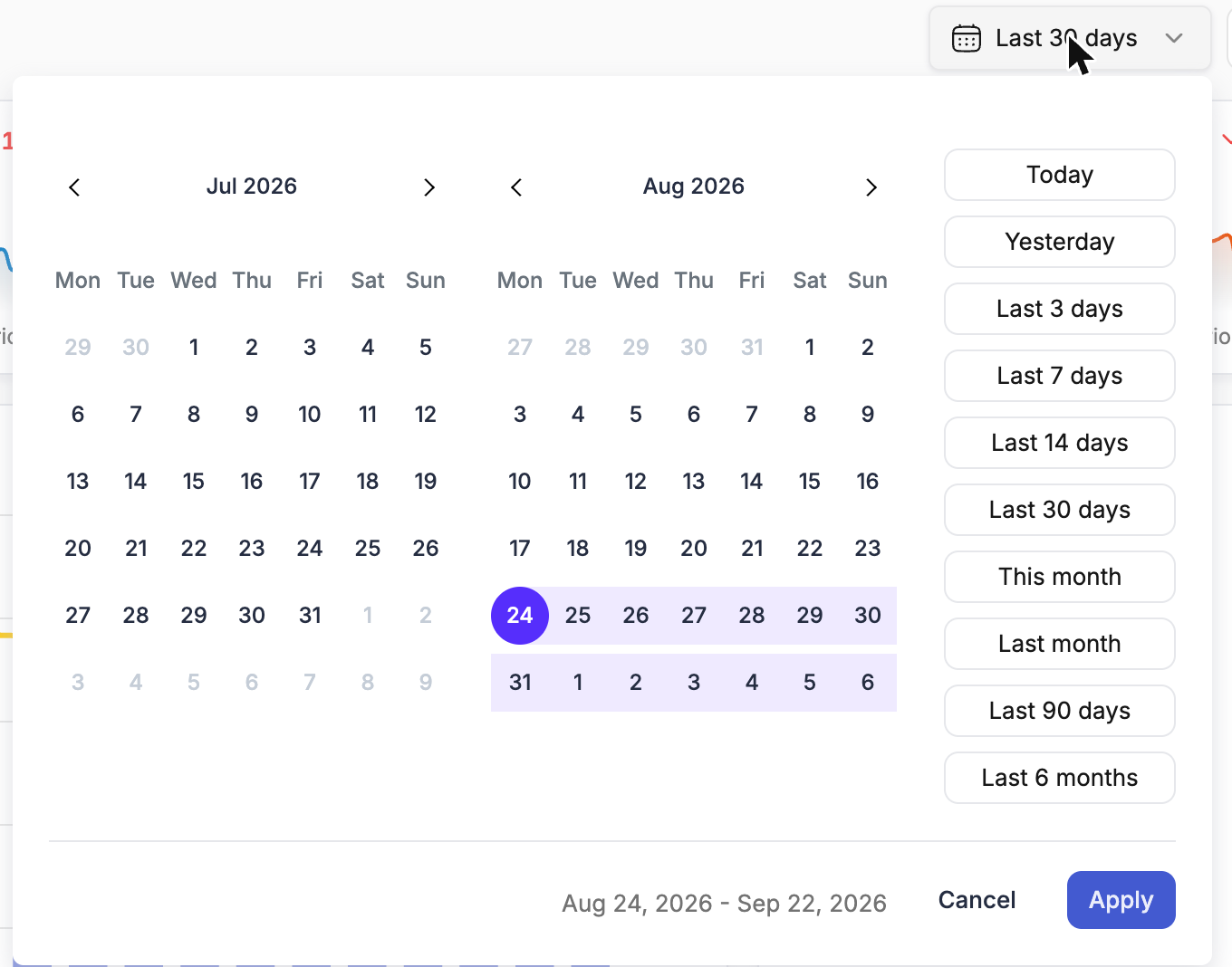The image size is (1232, 967).
Task: Click the Jul 2026 month title
Action: [252, 186]
